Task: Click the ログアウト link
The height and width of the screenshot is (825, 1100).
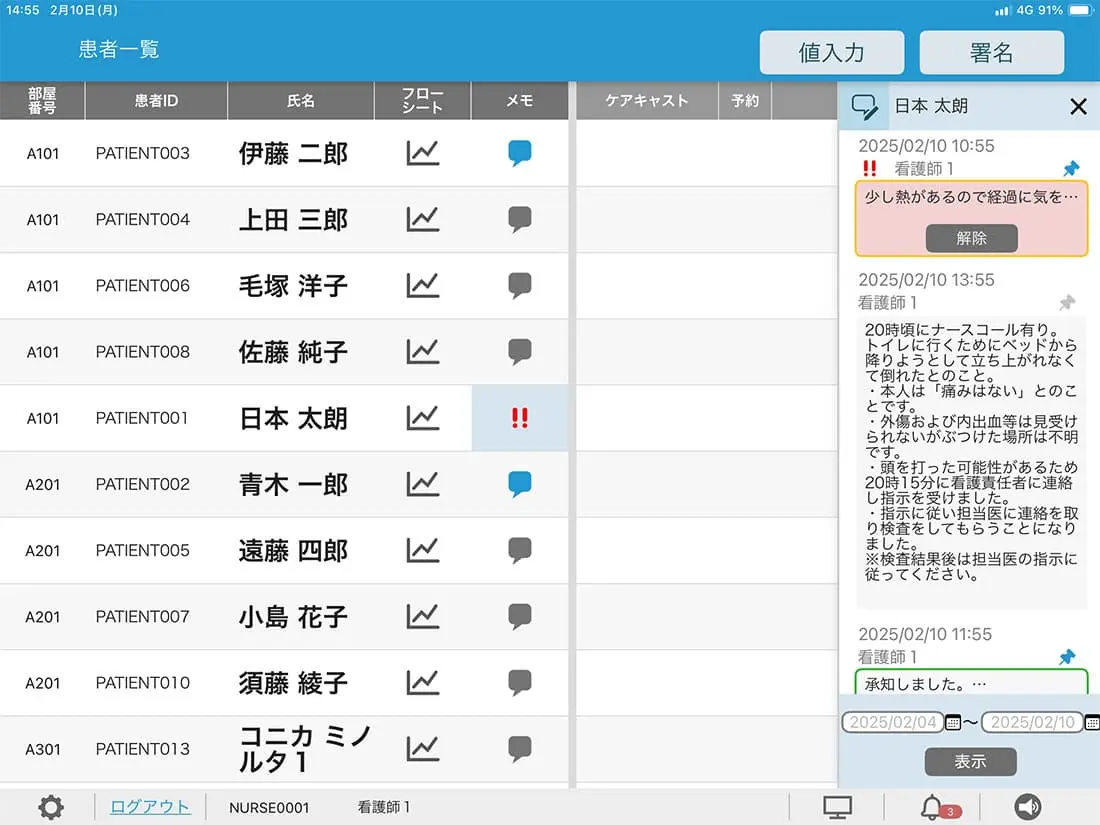Action: (x=150, y=807)
